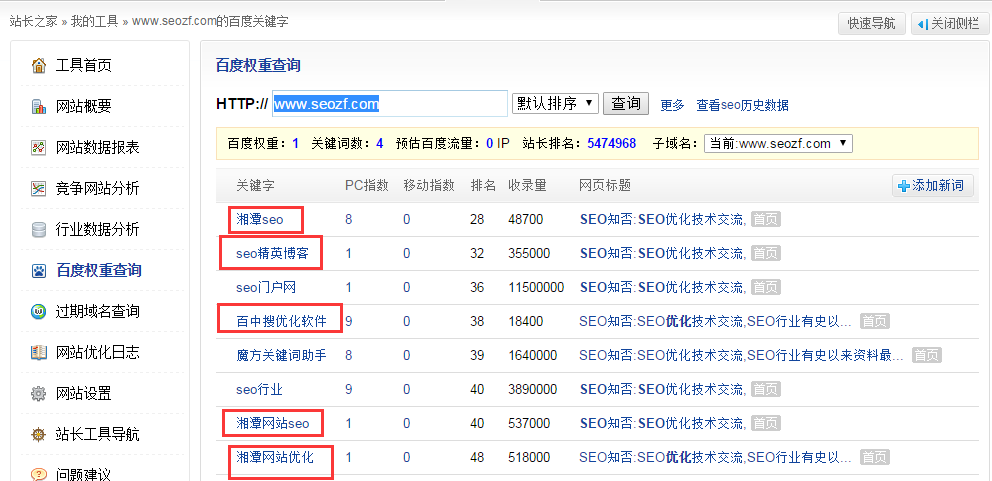Open keyword 湘潭网站优化

pyautogui.click(x=275, y=457)
